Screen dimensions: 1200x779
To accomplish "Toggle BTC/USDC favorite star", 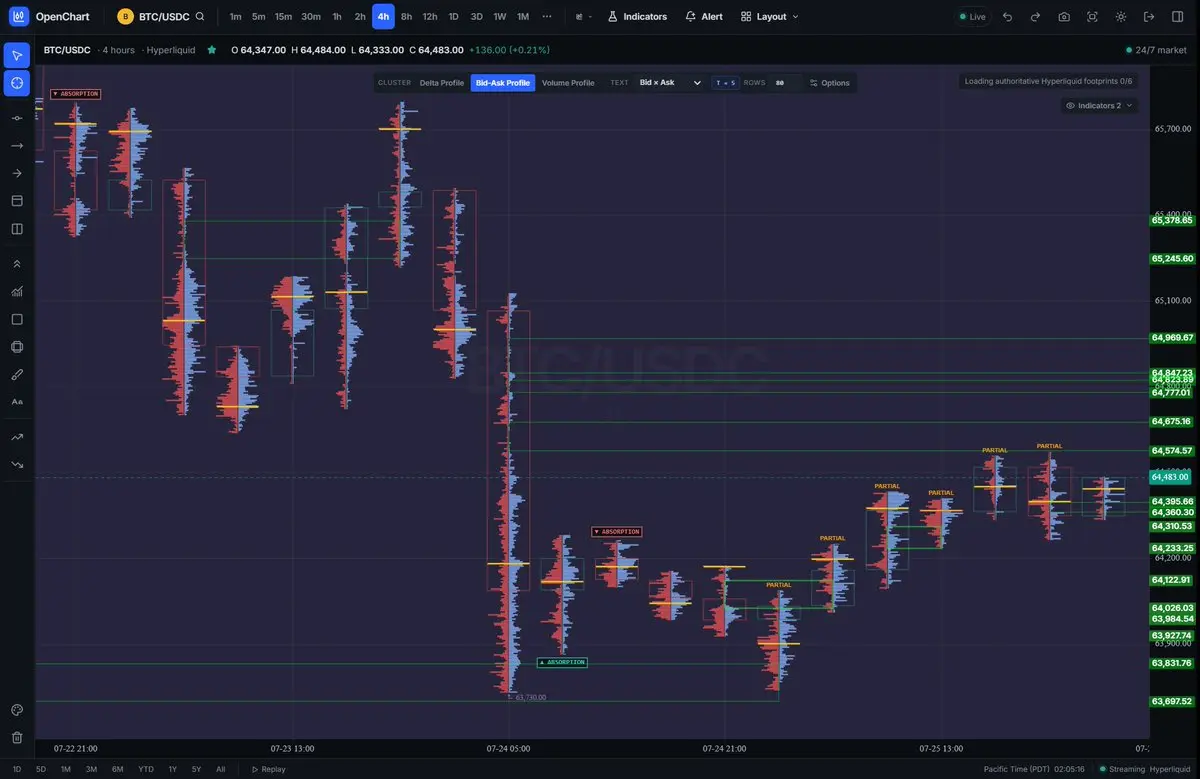I will (x=211, y=49).
